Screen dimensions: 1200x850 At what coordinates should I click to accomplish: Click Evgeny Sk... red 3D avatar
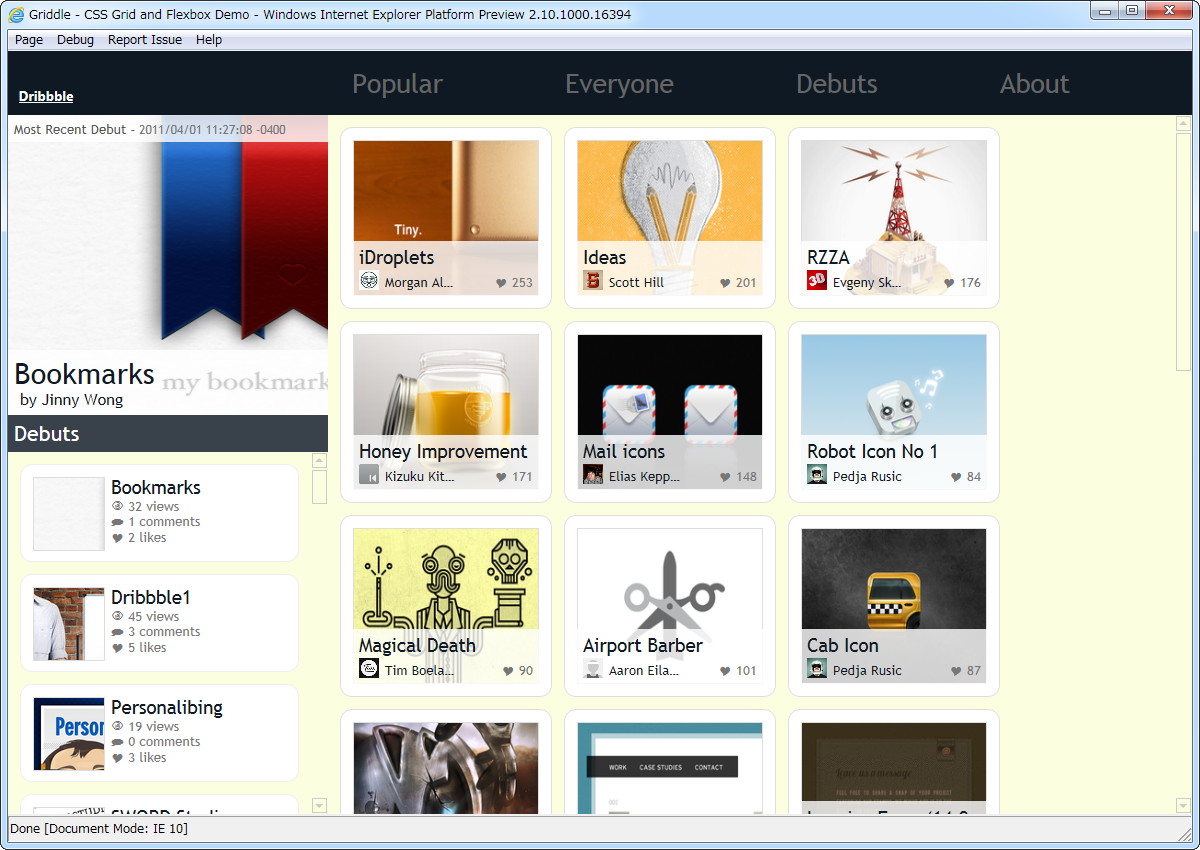pos(817,281)
